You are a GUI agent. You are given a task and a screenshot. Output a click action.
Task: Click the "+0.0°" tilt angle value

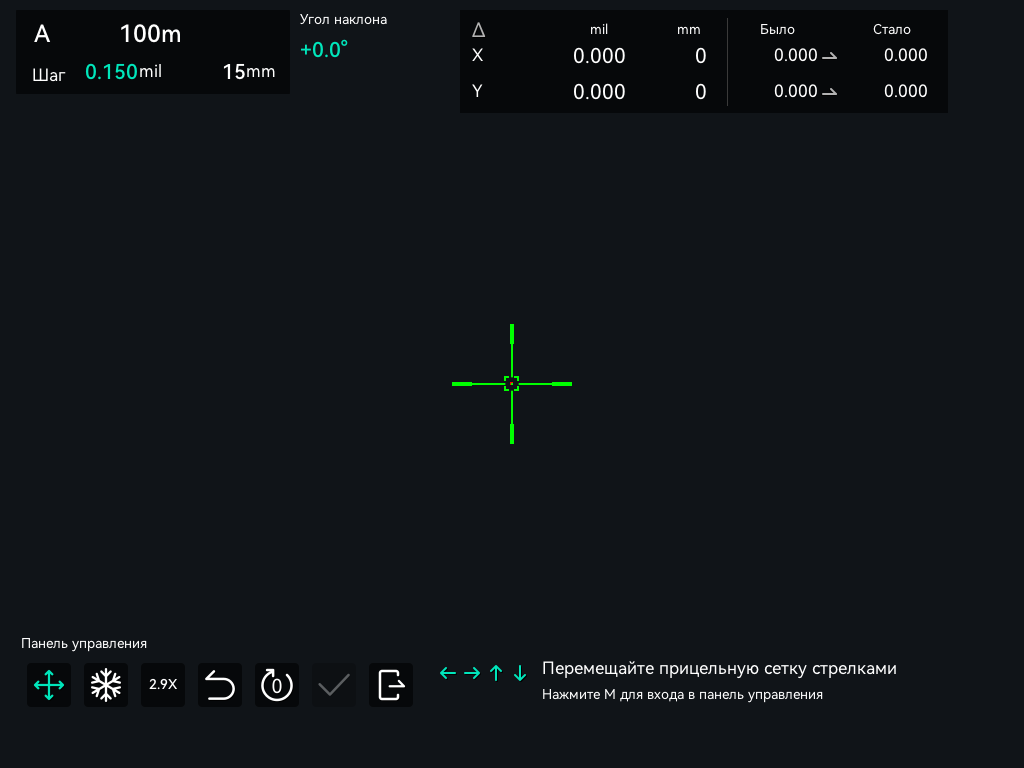click(324, 50)
